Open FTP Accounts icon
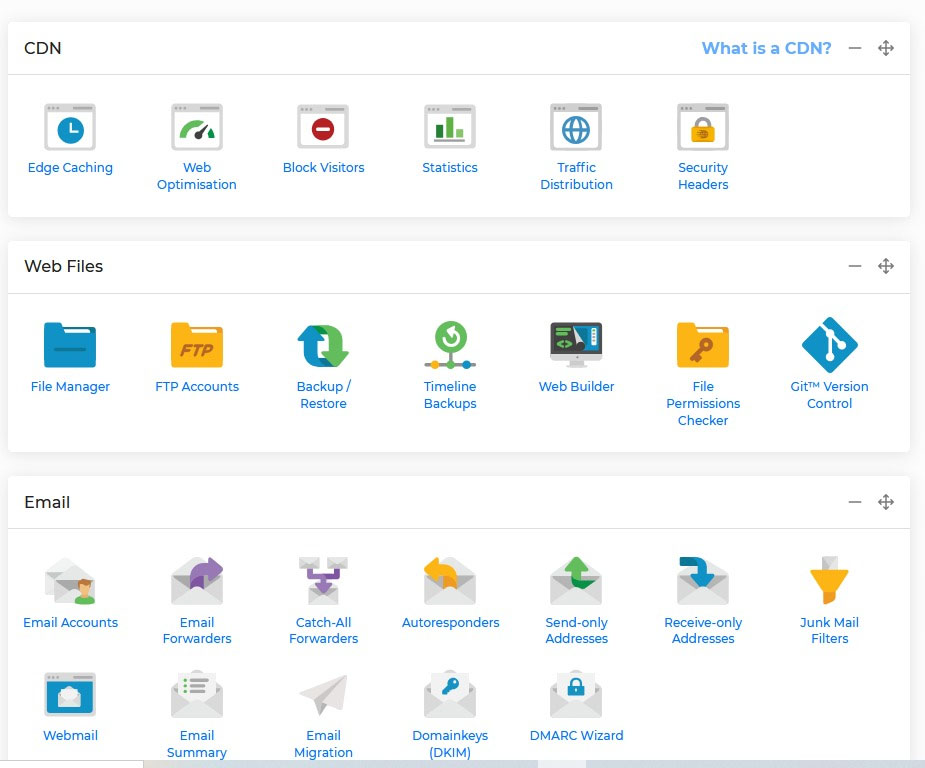 [x=196, y=346]
